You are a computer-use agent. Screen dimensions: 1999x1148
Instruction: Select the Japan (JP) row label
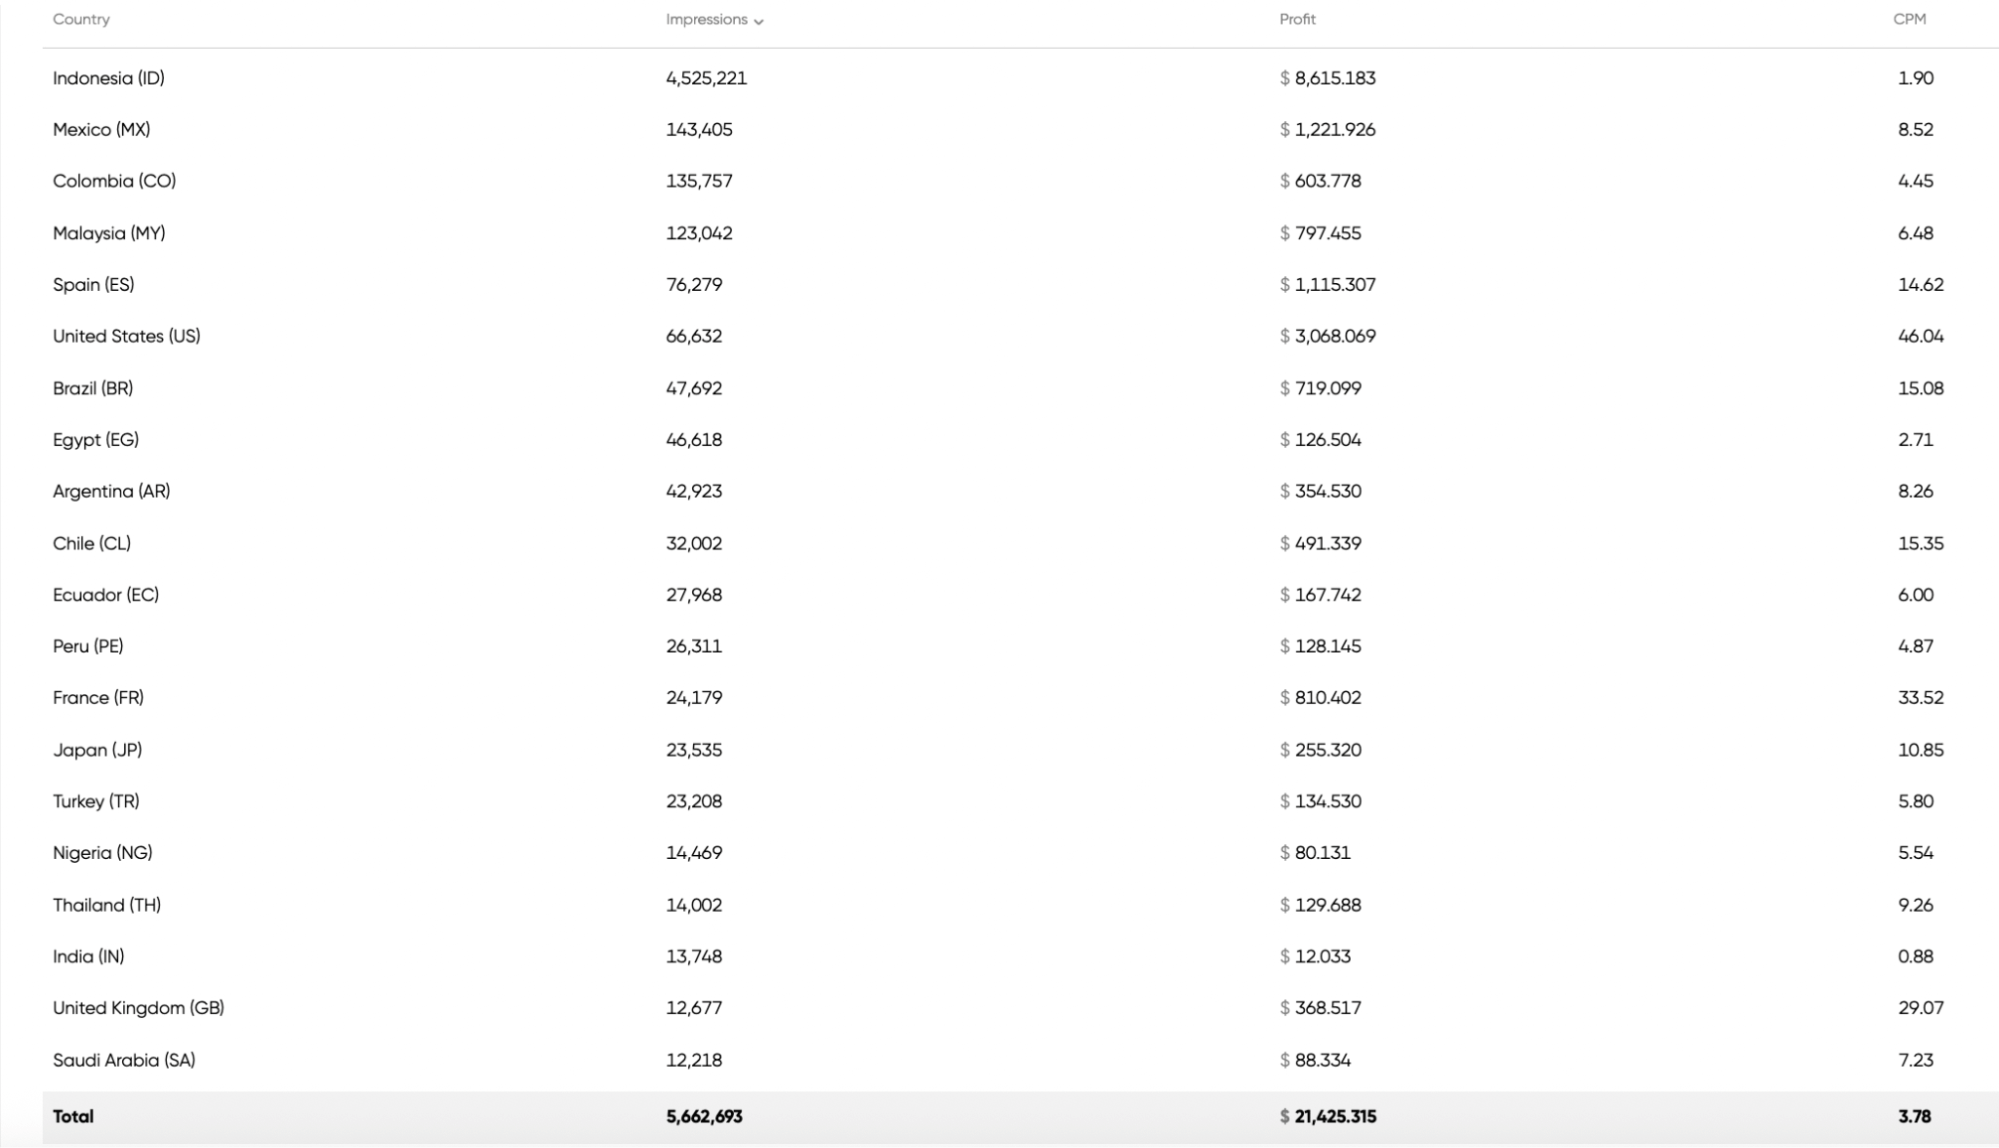(97, 749)
